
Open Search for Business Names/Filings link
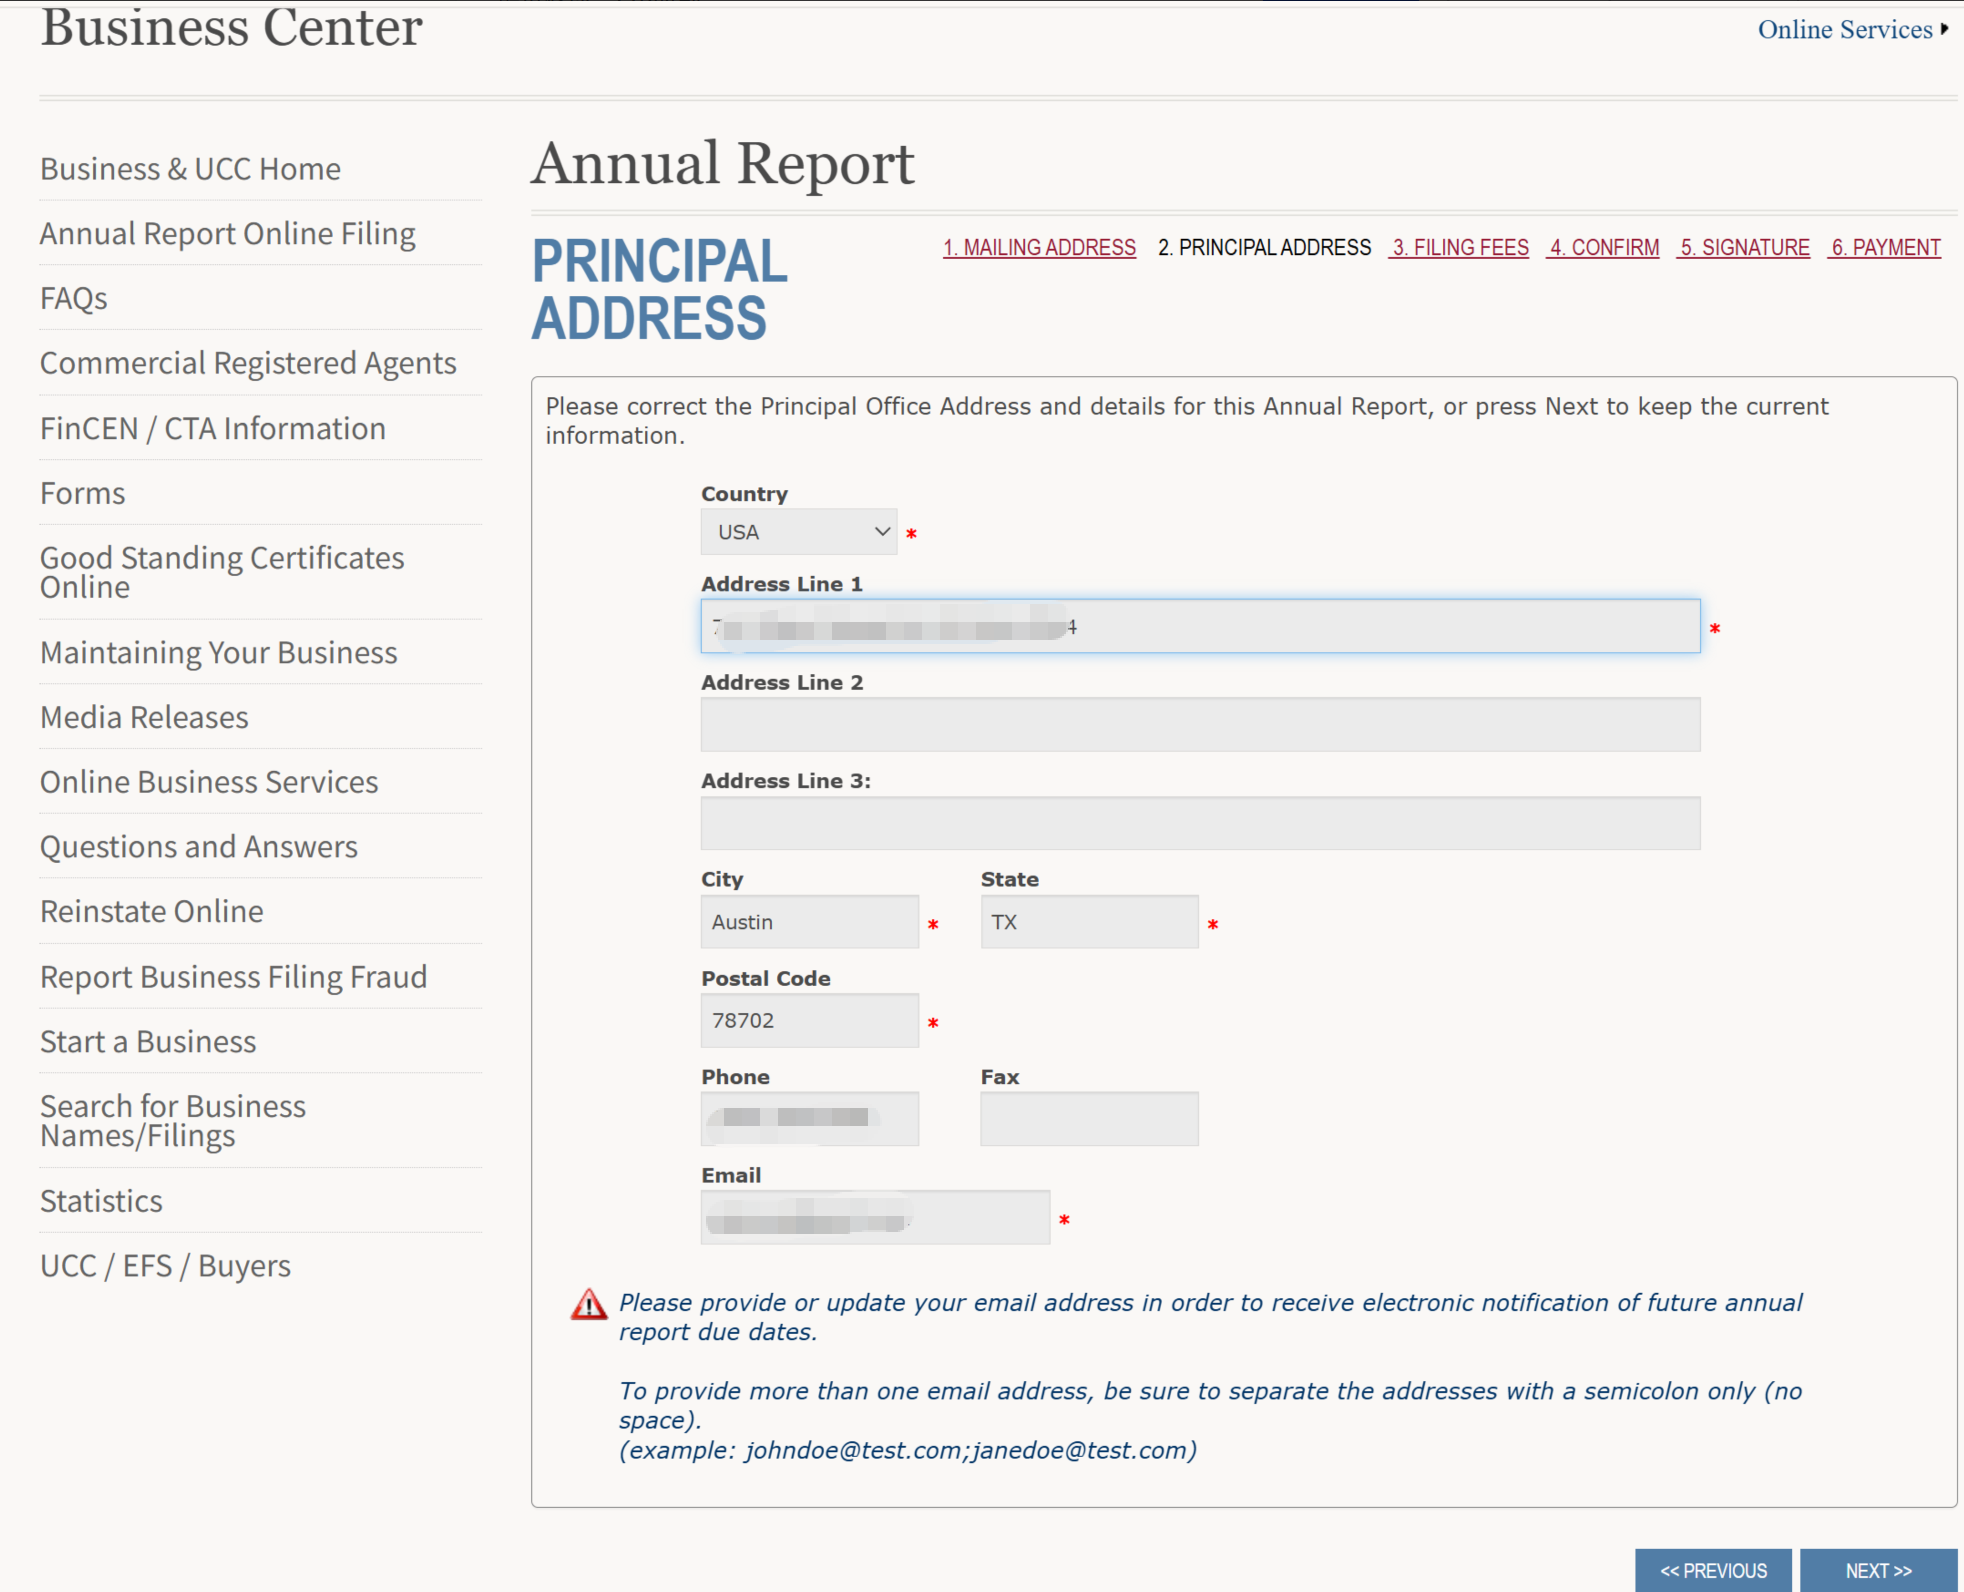172,1121
